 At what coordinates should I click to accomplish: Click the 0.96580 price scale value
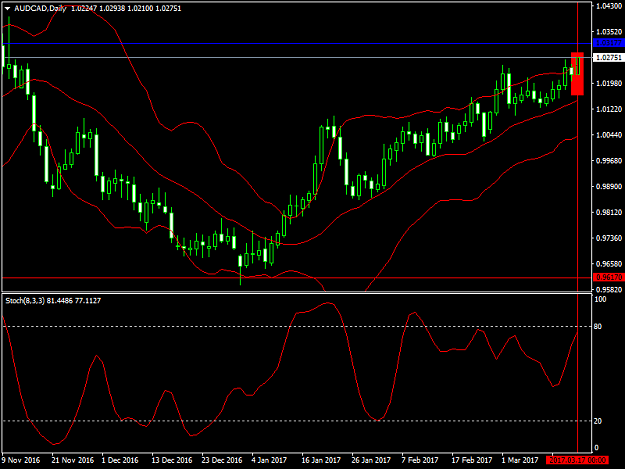pos(609,264)
